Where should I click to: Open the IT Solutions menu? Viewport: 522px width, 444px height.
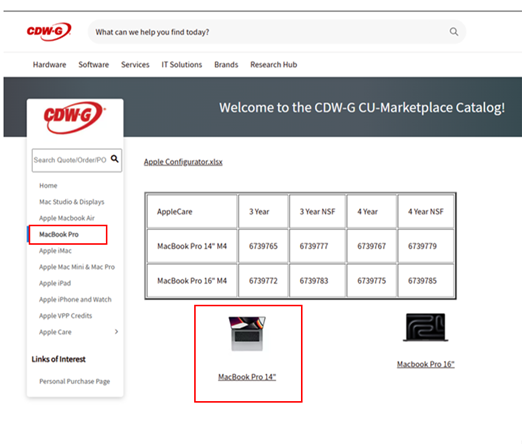point(182,65)
